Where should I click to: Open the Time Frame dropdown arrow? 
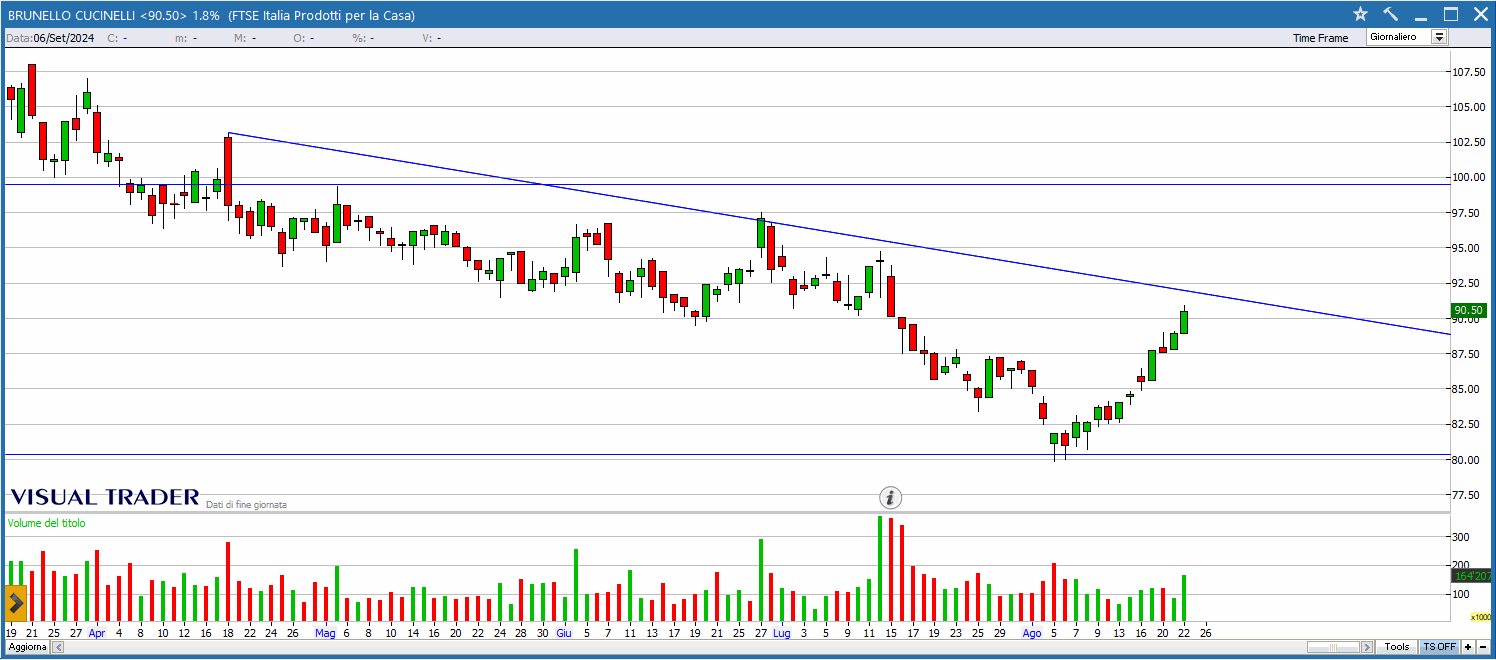pos(1439,37)
